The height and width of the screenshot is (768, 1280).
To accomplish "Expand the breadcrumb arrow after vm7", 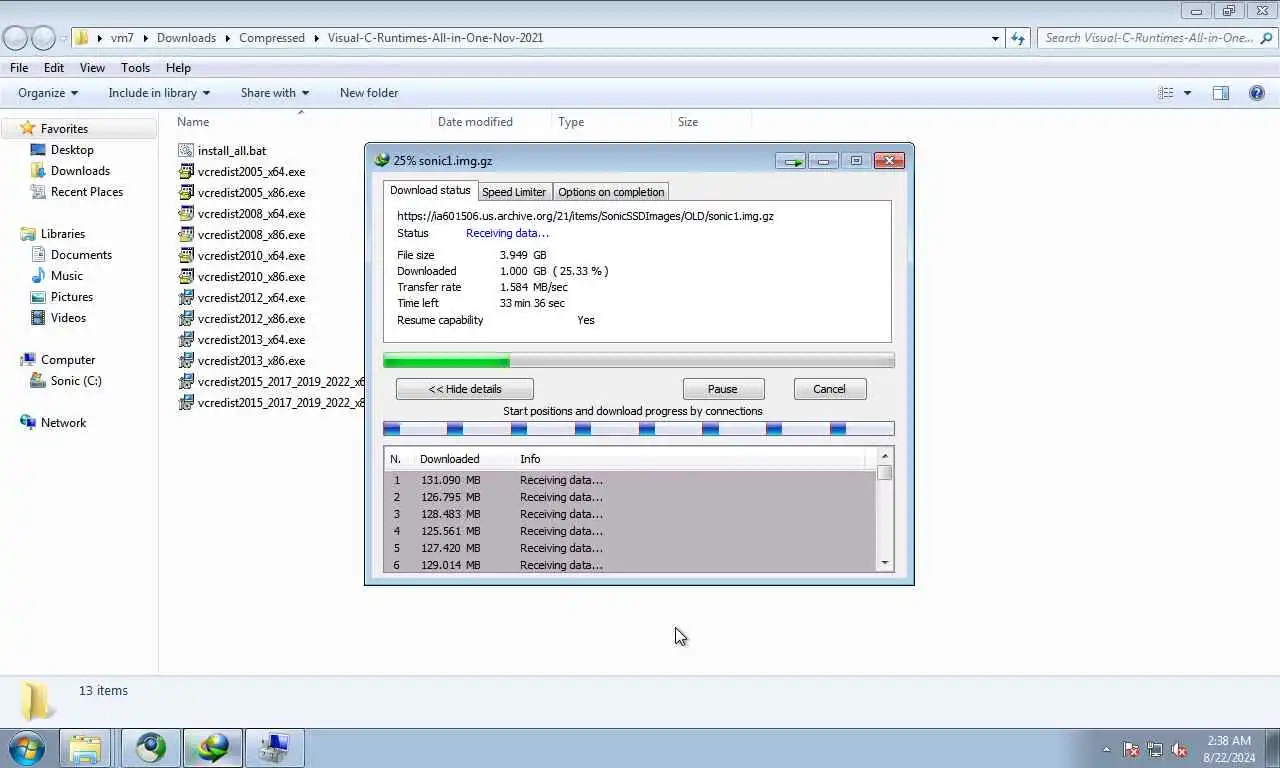I will [x=146, y=38].
